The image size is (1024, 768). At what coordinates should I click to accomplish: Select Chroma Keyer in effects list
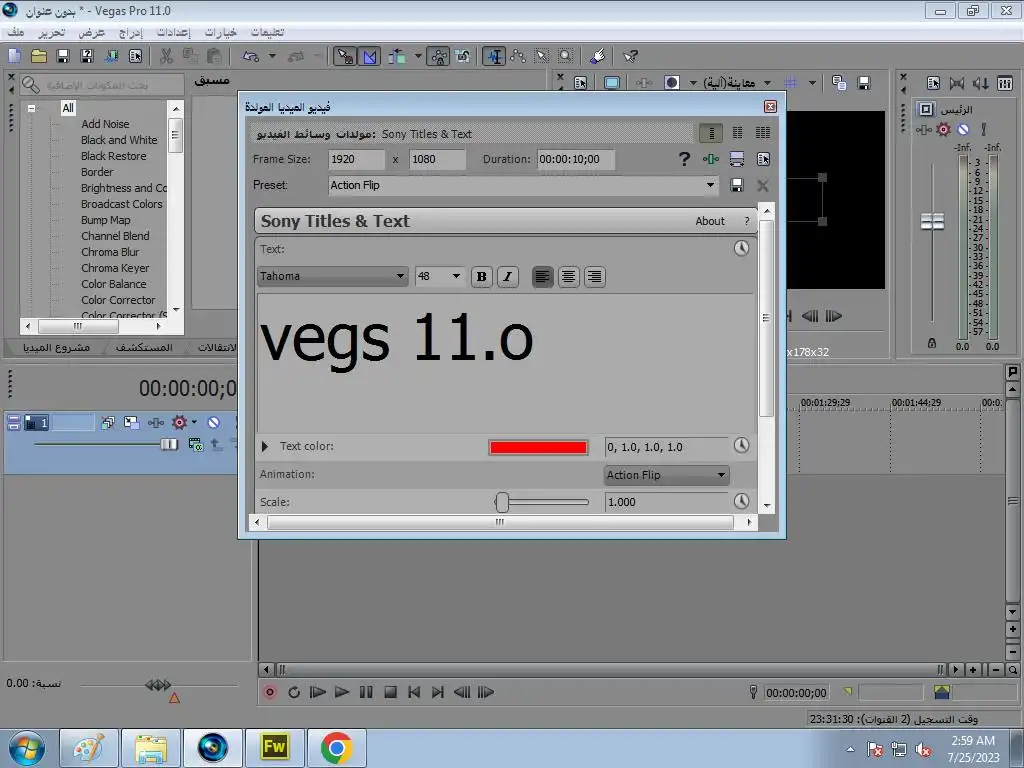point(115,268)
